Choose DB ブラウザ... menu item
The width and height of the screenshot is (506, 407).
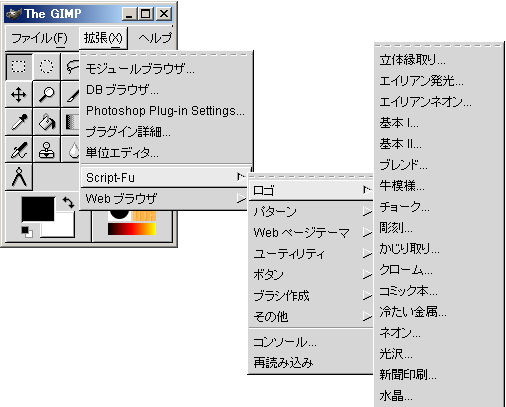[x=167, y=90]
